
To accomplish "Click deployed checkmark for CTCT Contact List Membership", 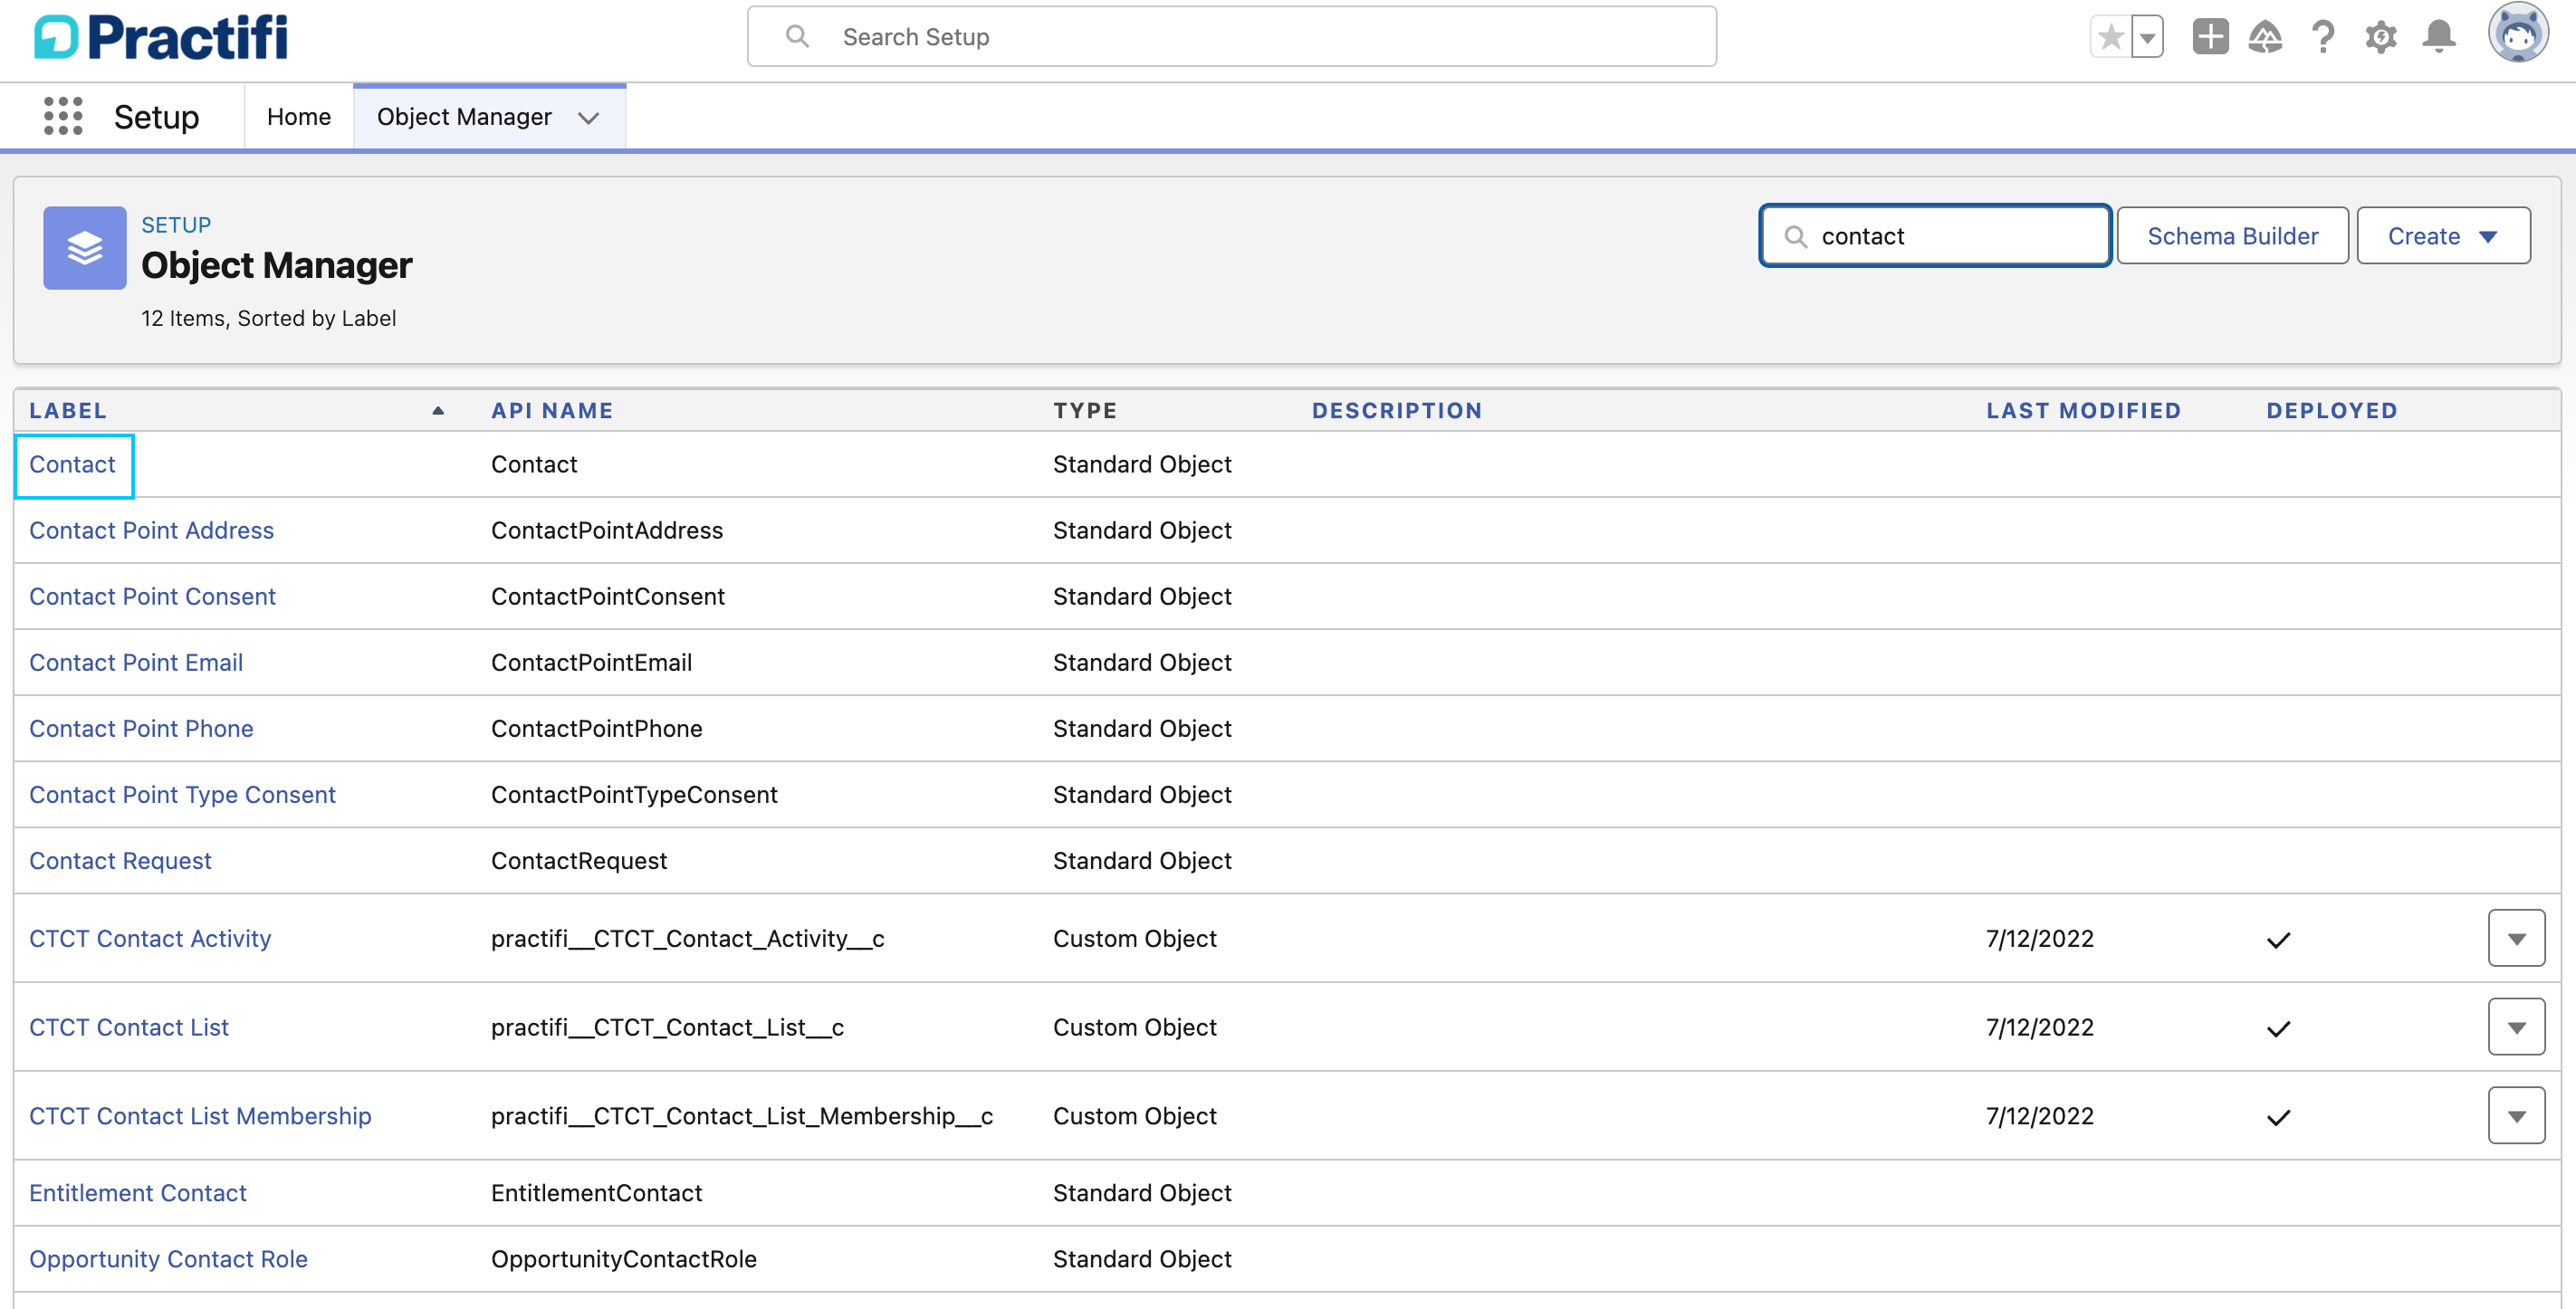I will click(x=2278, y=1118).
